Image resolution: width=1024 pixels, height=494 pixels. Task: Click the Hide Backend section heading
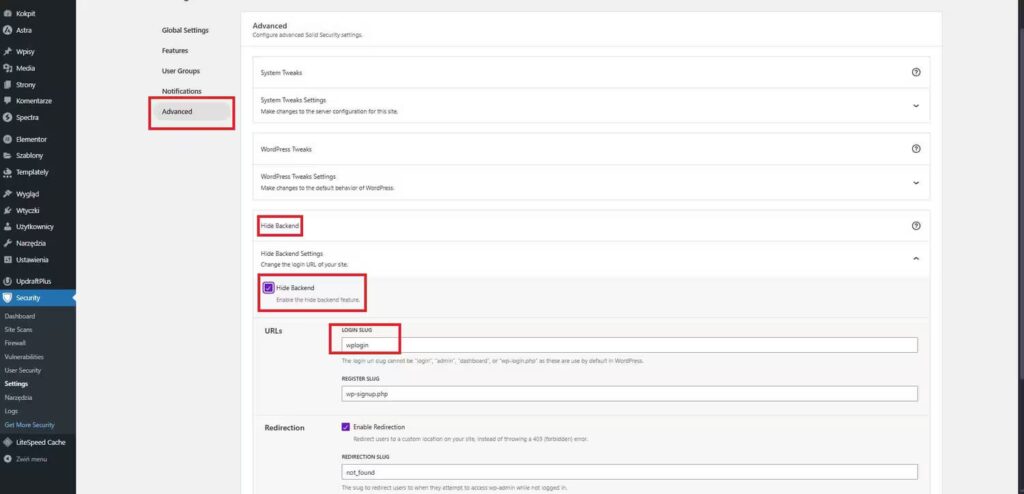point(280,226)
